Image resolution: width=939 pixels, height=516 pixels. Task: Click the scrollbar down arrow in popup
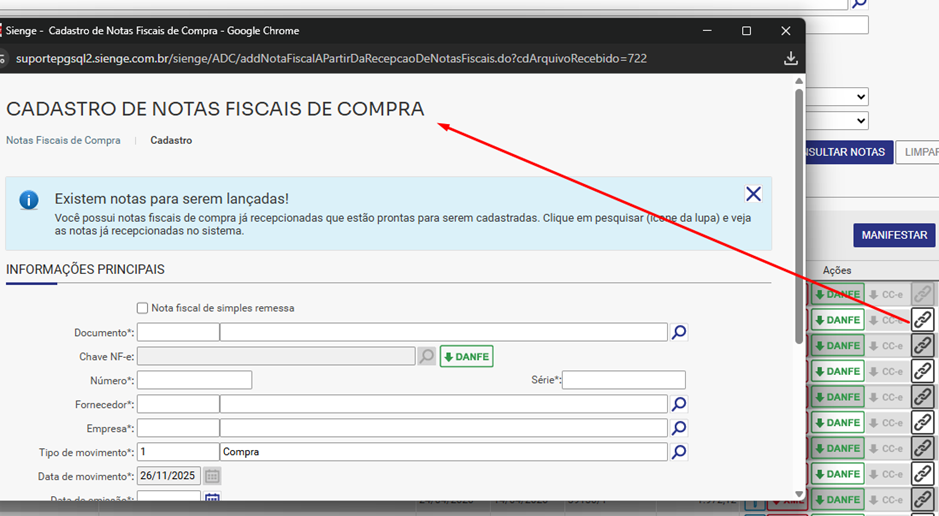click(798, 492)
